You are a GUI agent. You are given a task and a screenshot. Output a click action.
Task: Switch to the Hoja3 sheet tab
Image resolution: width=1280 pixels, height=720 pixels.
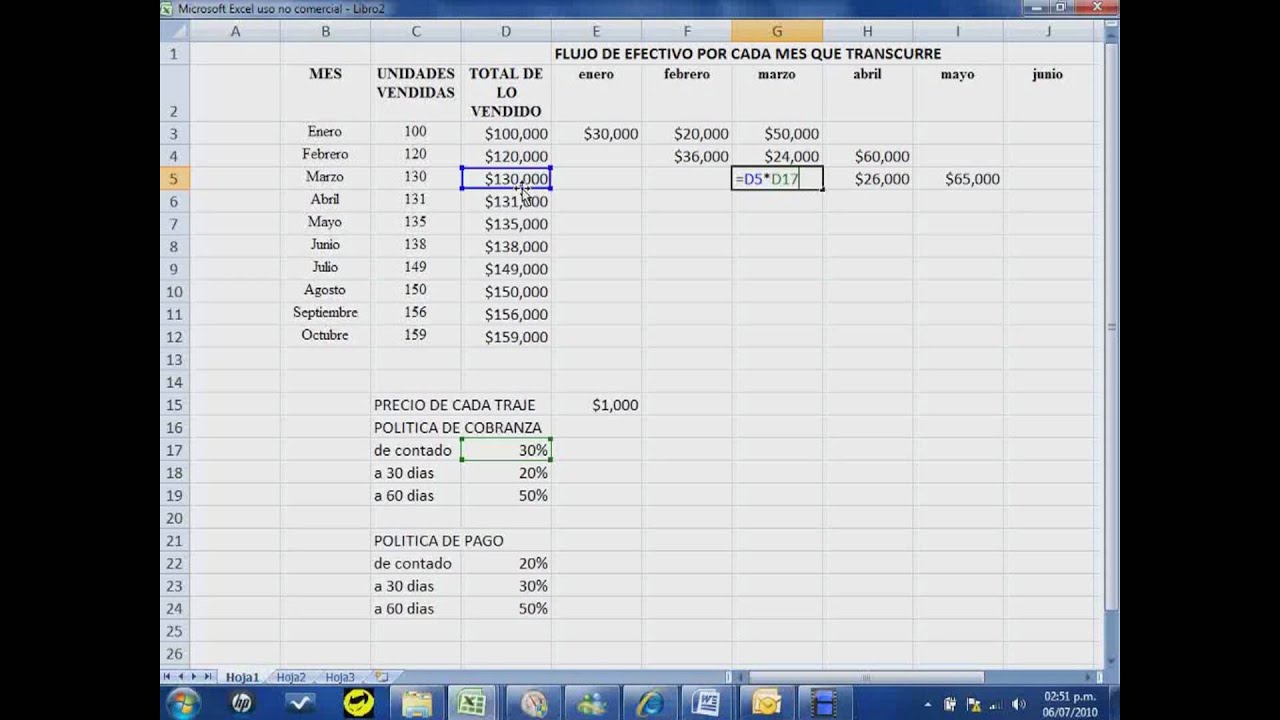pos(340,677)
